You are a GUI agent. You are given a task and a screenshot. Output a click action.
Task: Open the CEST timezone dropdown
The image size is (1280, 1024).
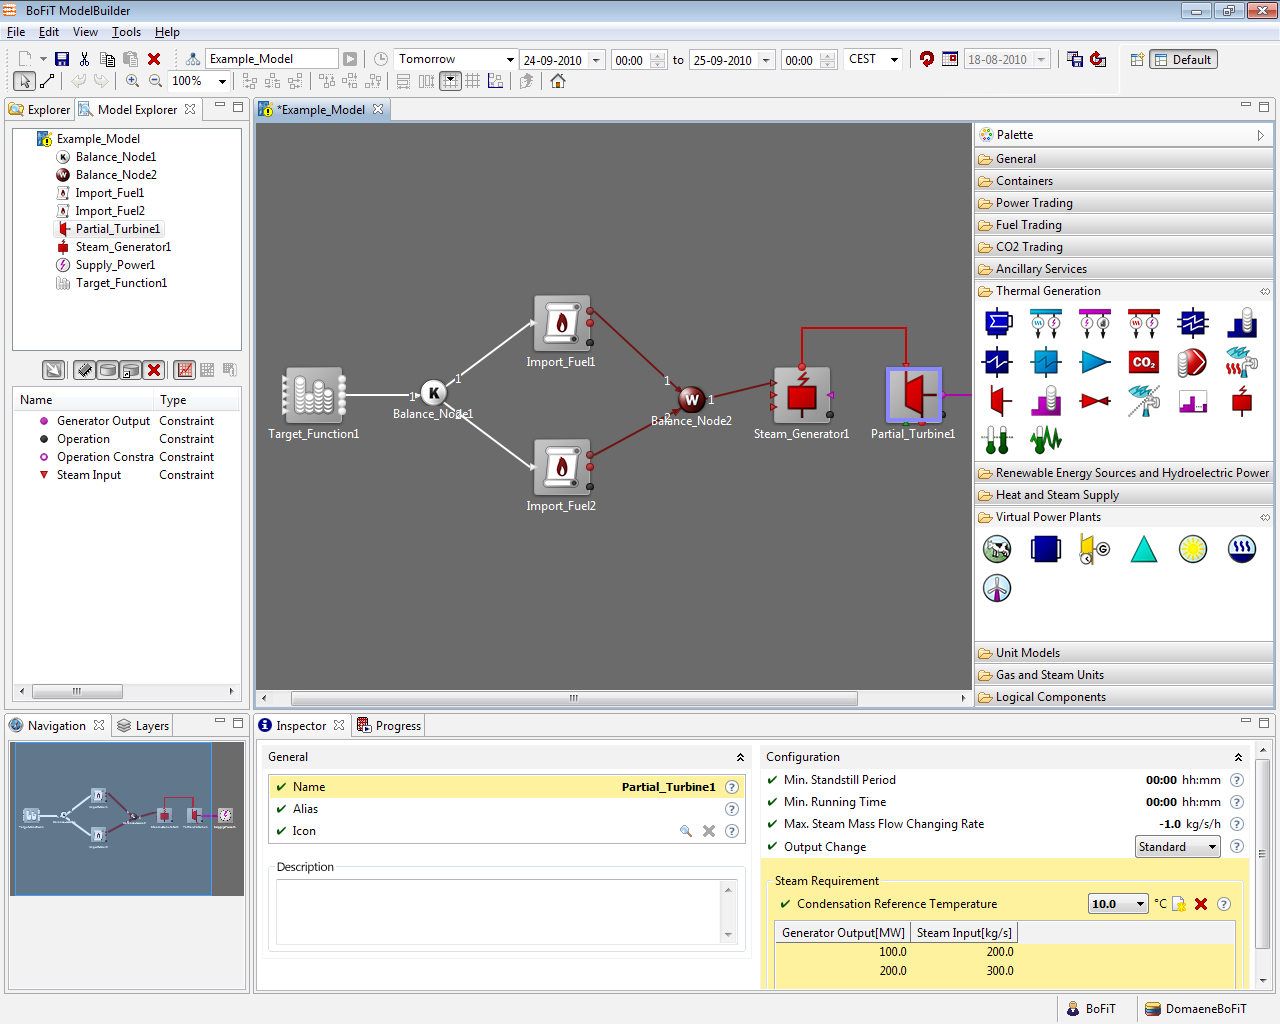[894, 60]
